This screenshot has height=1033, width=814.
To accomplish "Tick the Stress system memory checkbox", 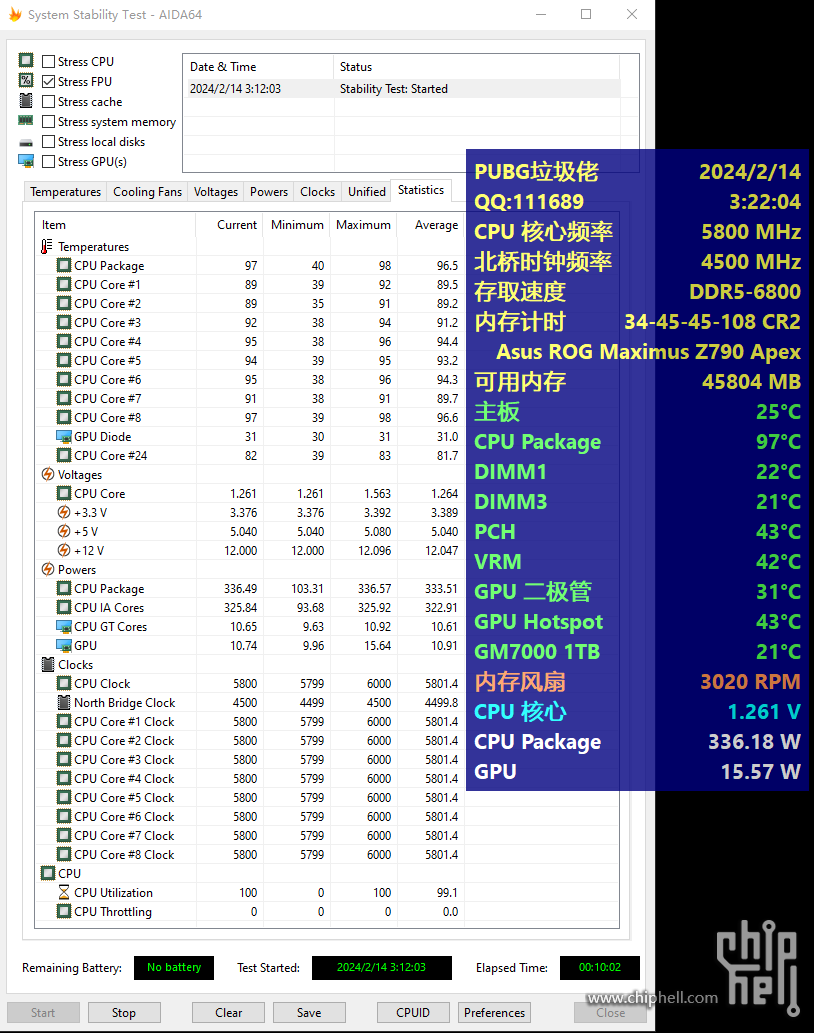I will (48, 122).
